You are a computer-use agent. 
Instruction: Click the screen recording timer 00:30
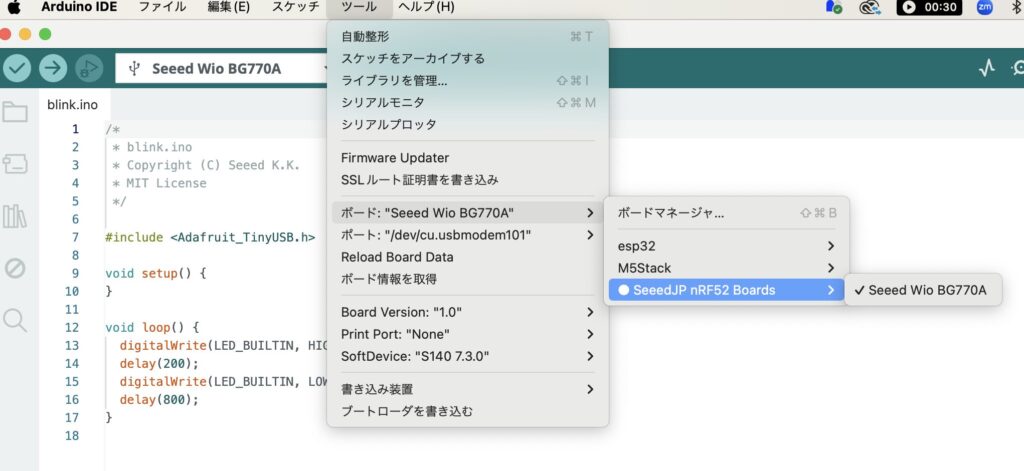[x=929, y=7]
